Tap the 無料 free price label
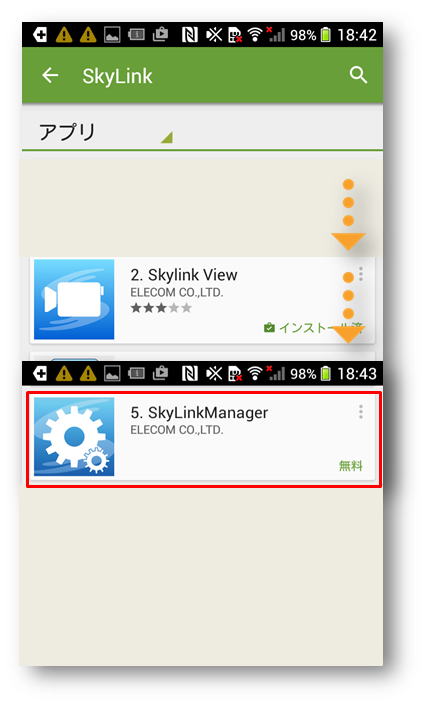This screenshot has height=705, width=427. [351, 466]
